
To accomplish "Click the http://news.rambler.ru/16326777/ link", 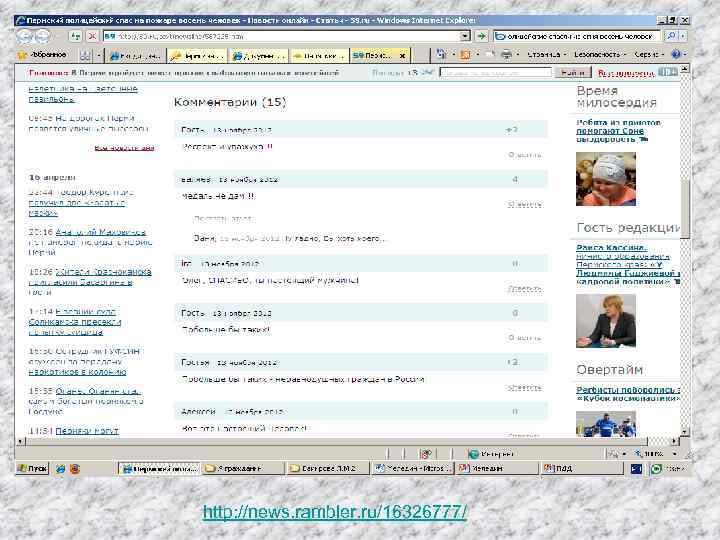I will (335, 512).
